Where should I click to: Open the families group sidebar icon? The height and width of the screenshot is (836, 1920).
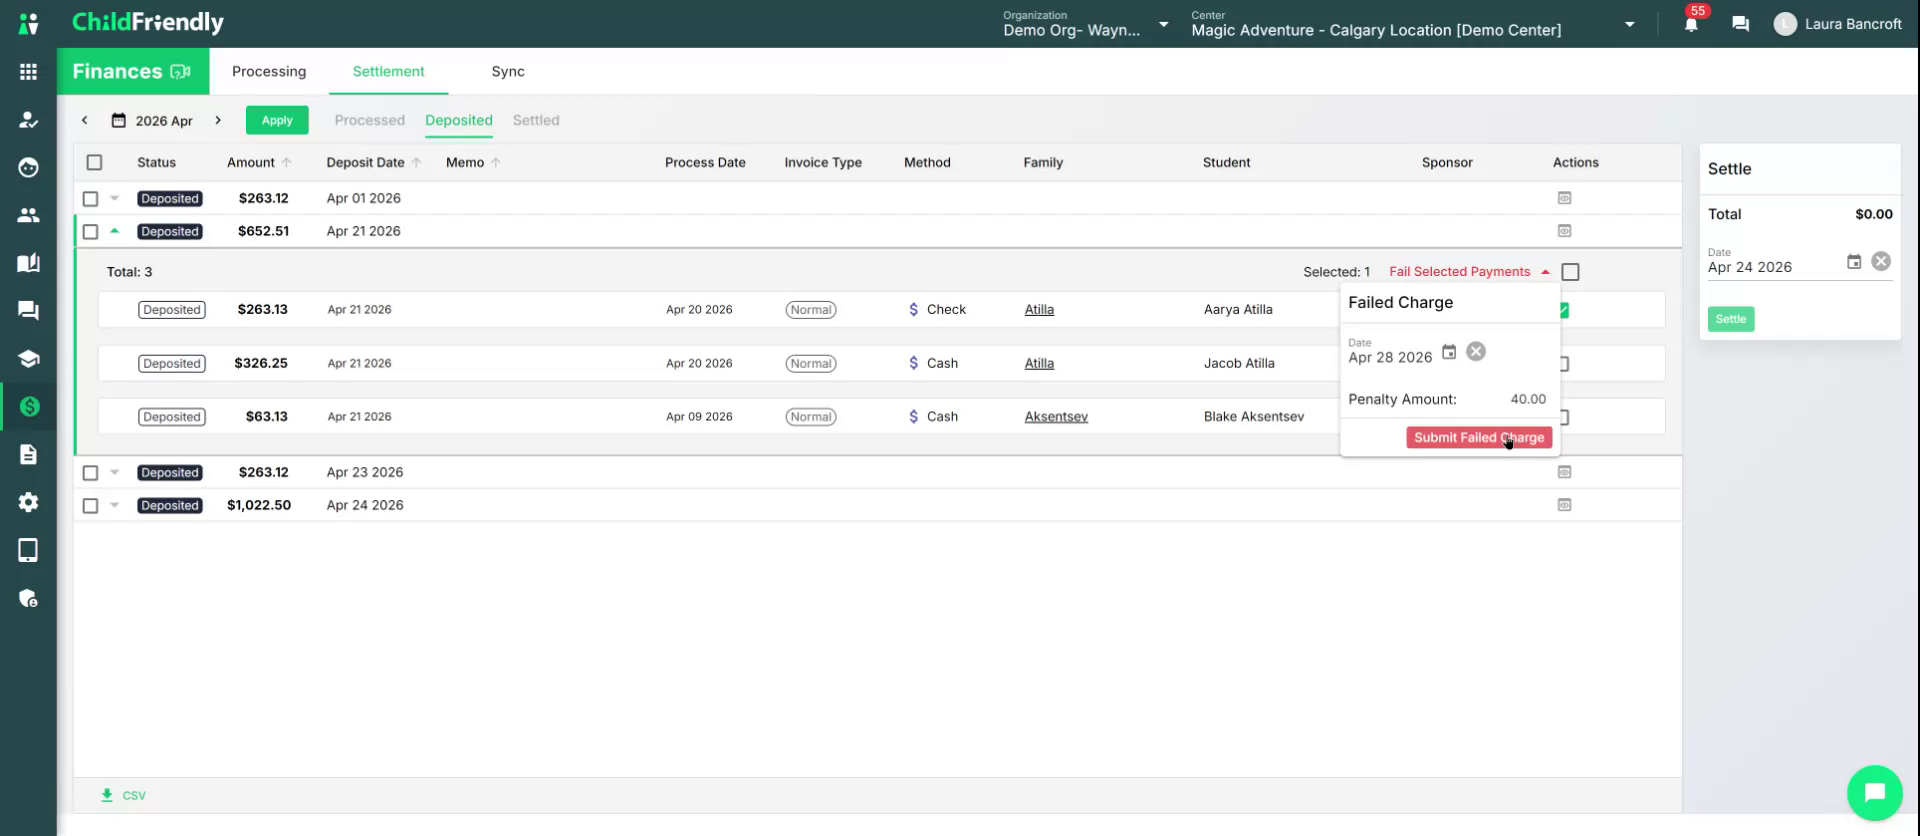click(28, 215)
